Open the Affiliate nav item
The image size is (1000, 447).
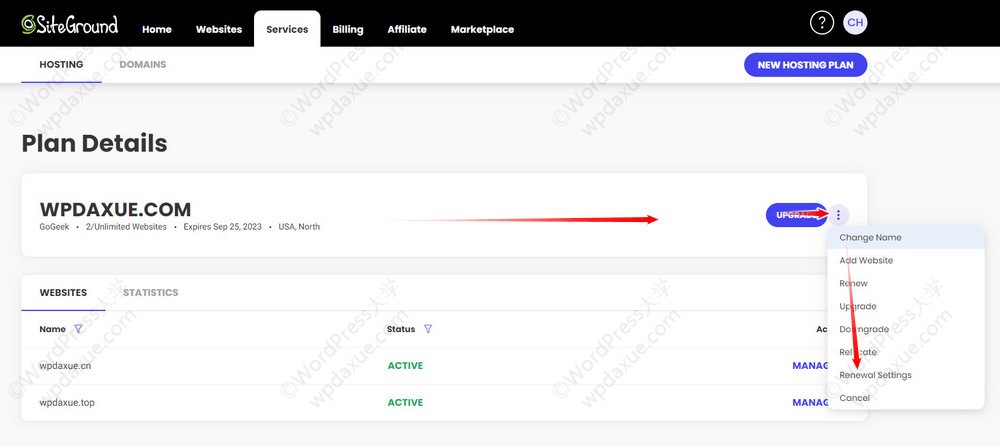coord(407,29)
